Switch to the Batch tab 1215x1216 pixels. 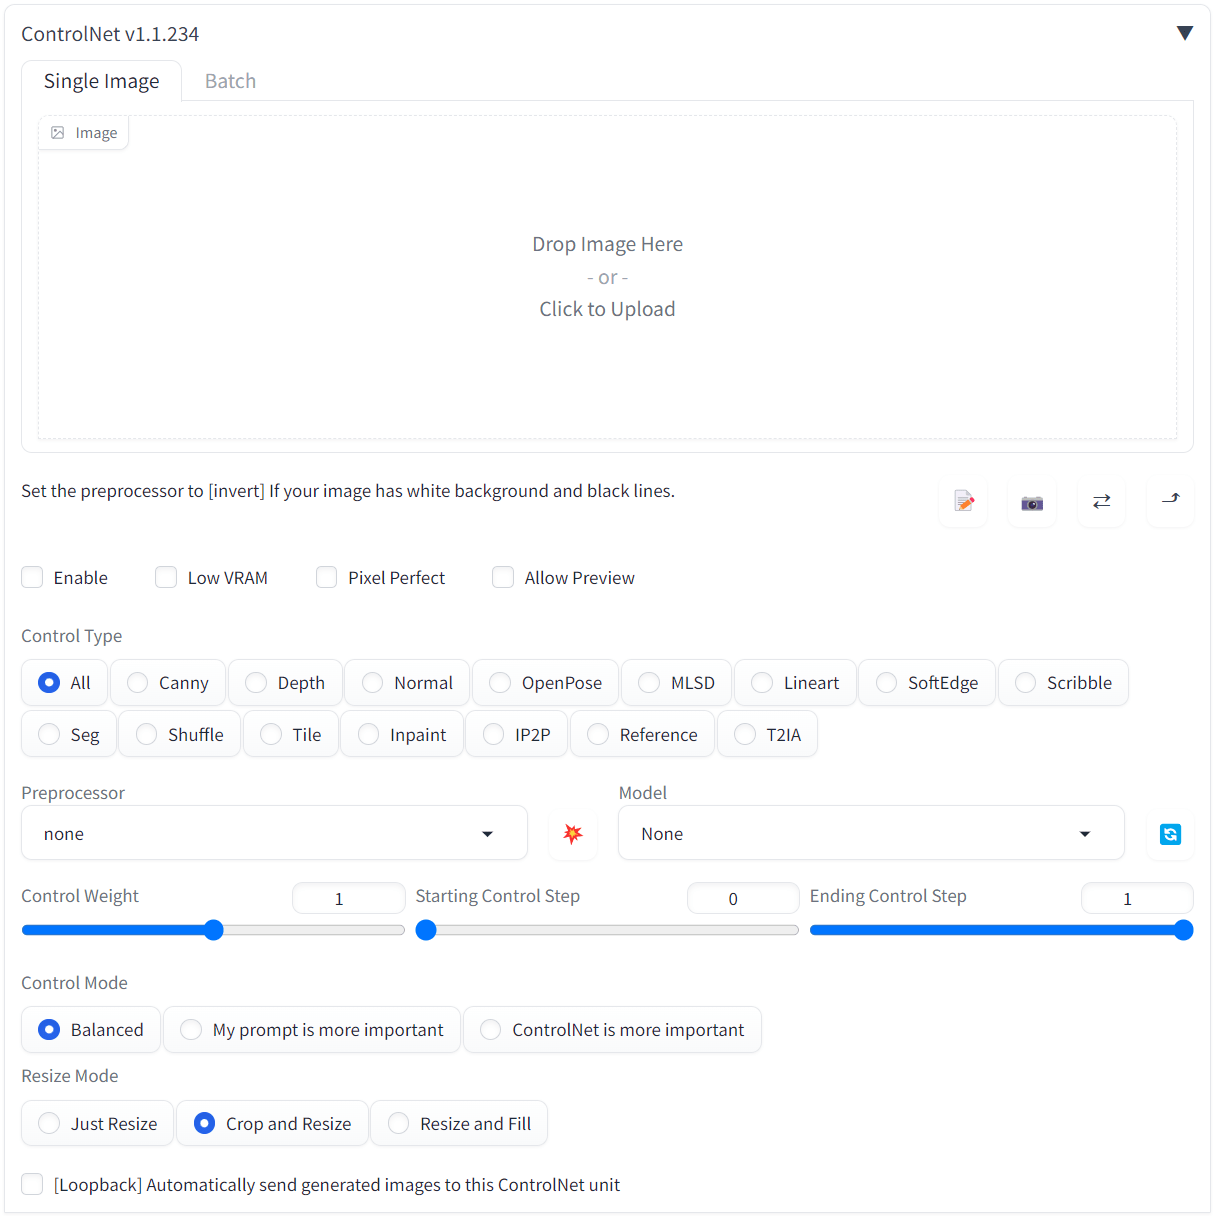(x=230, y=81)
